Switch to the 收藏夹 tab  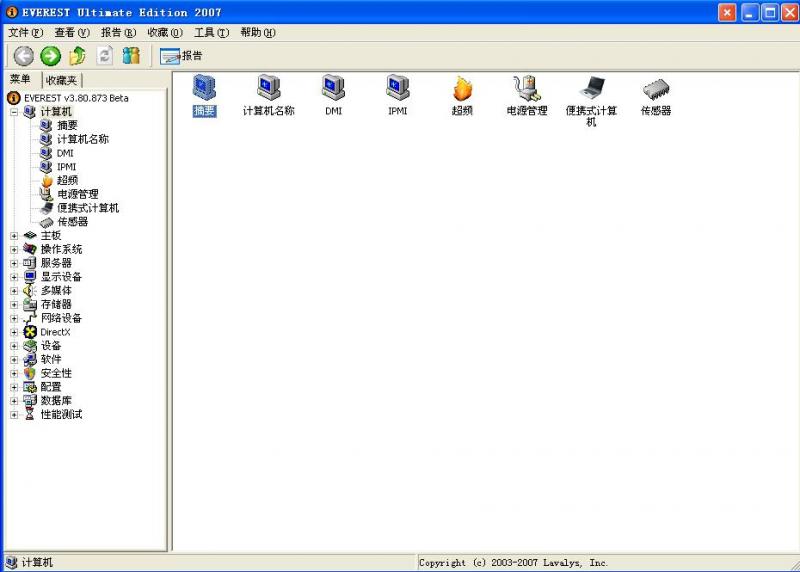click(61, 81)
